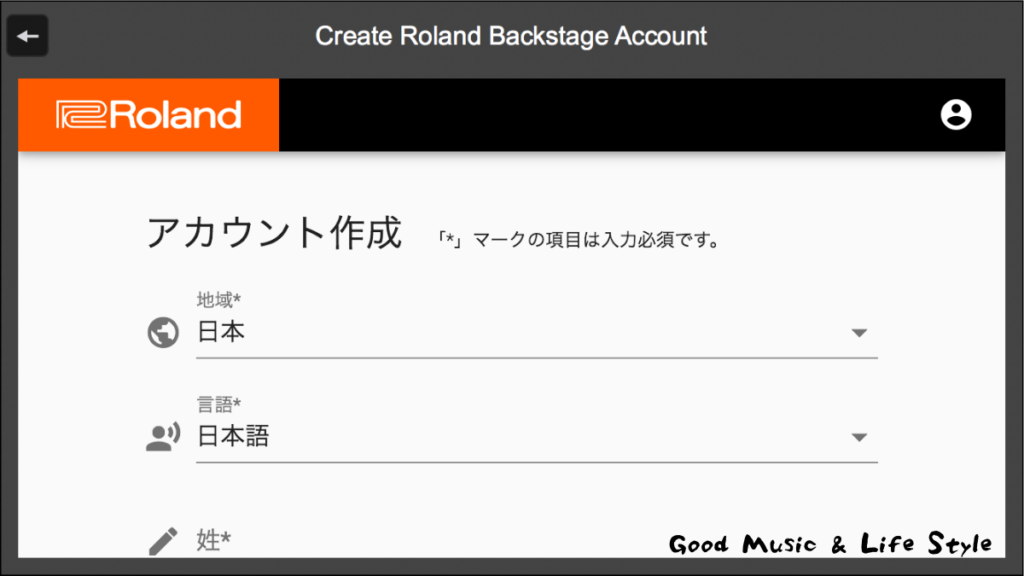Open the user account profile icon

[955, 115]
